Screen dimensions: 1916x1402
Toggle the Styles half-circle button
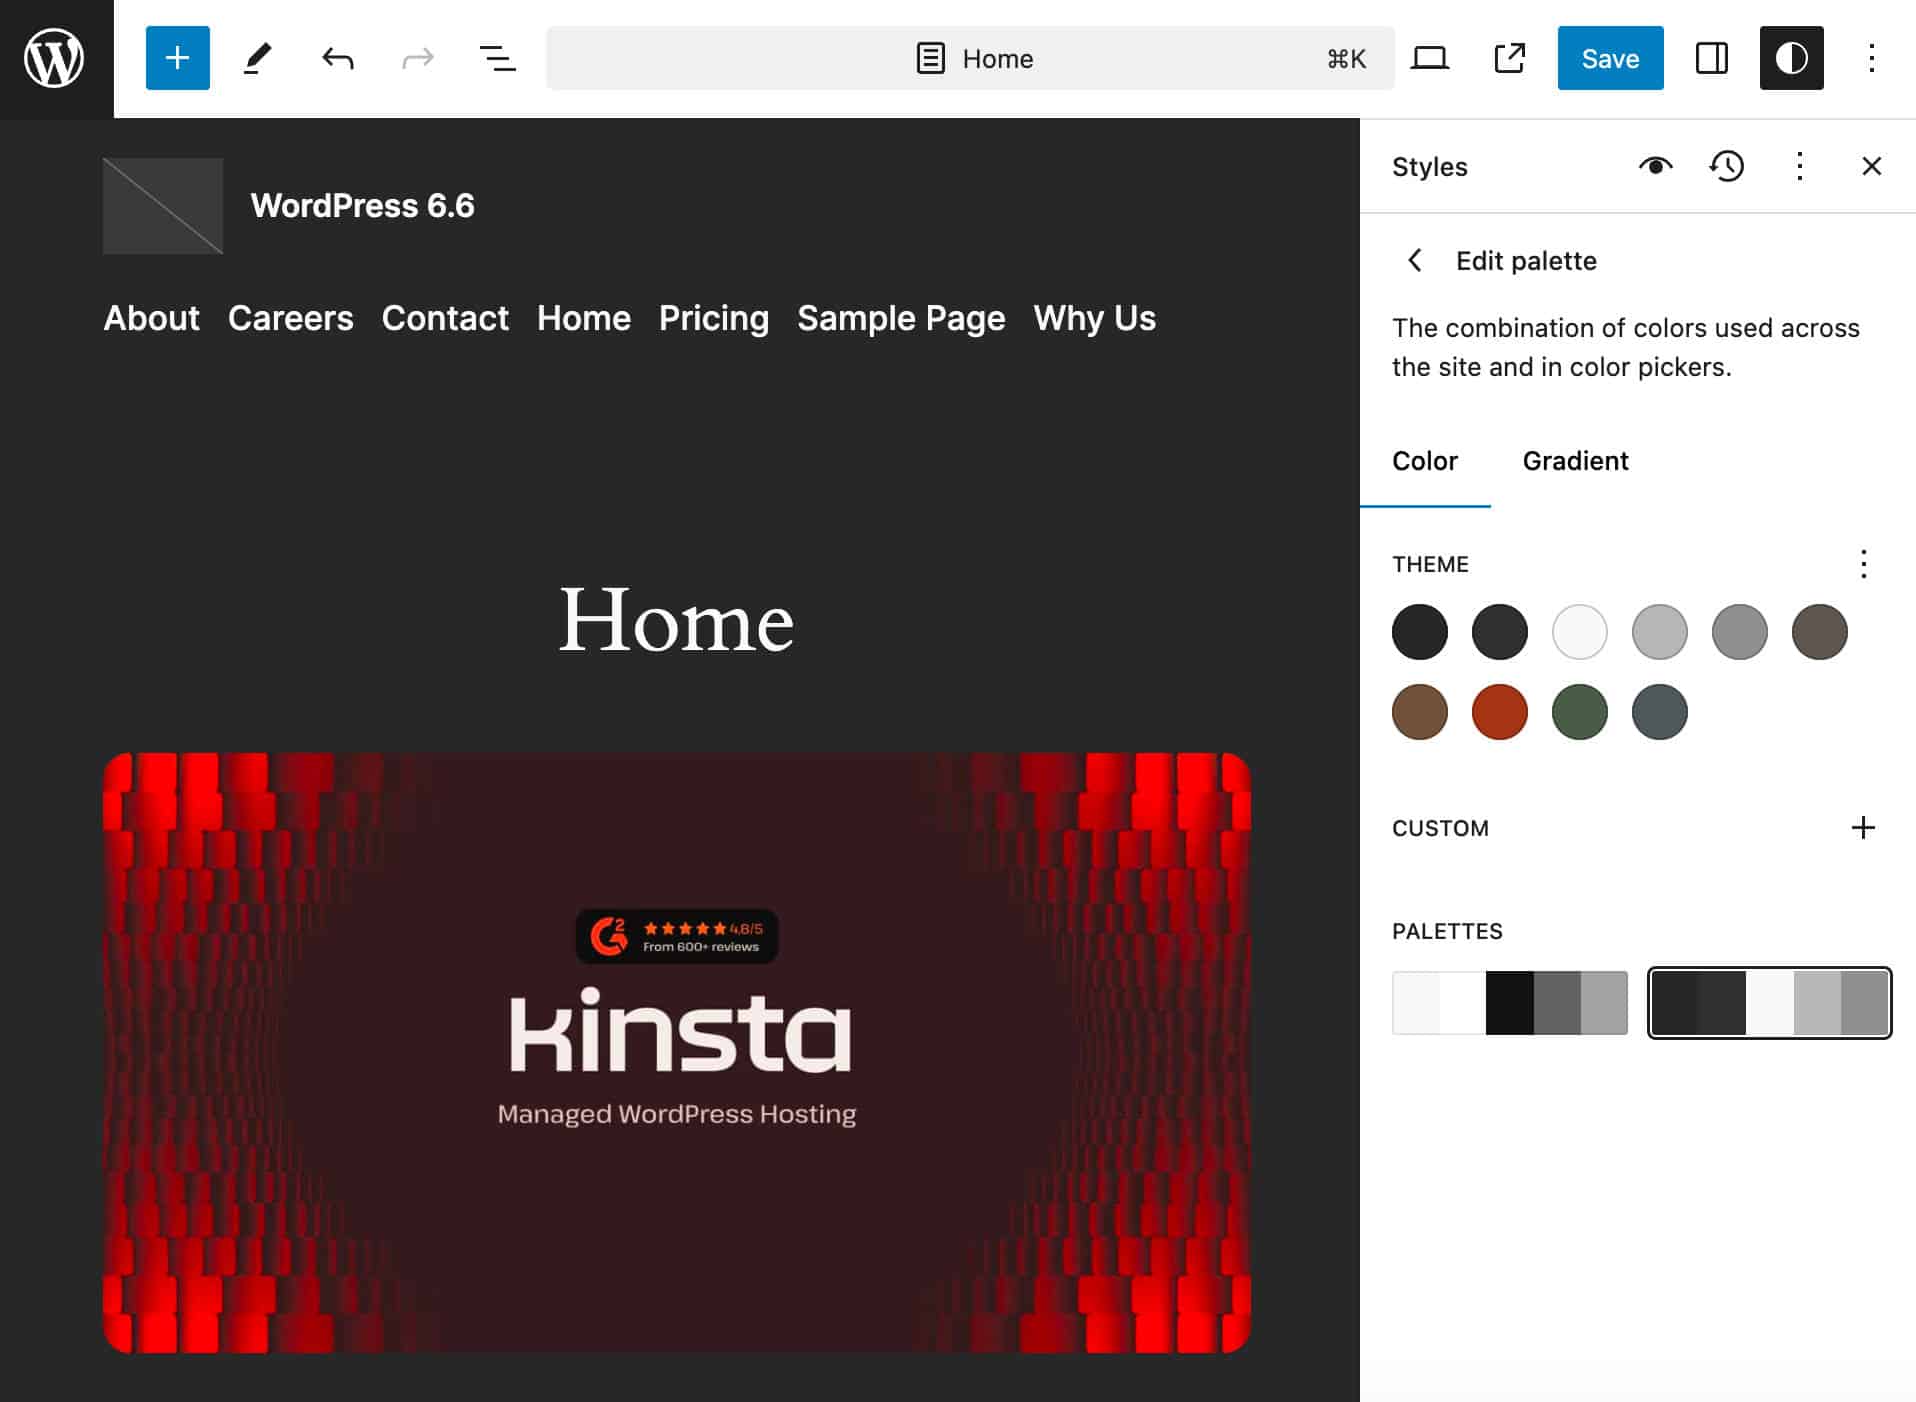tap(1791, 58)
